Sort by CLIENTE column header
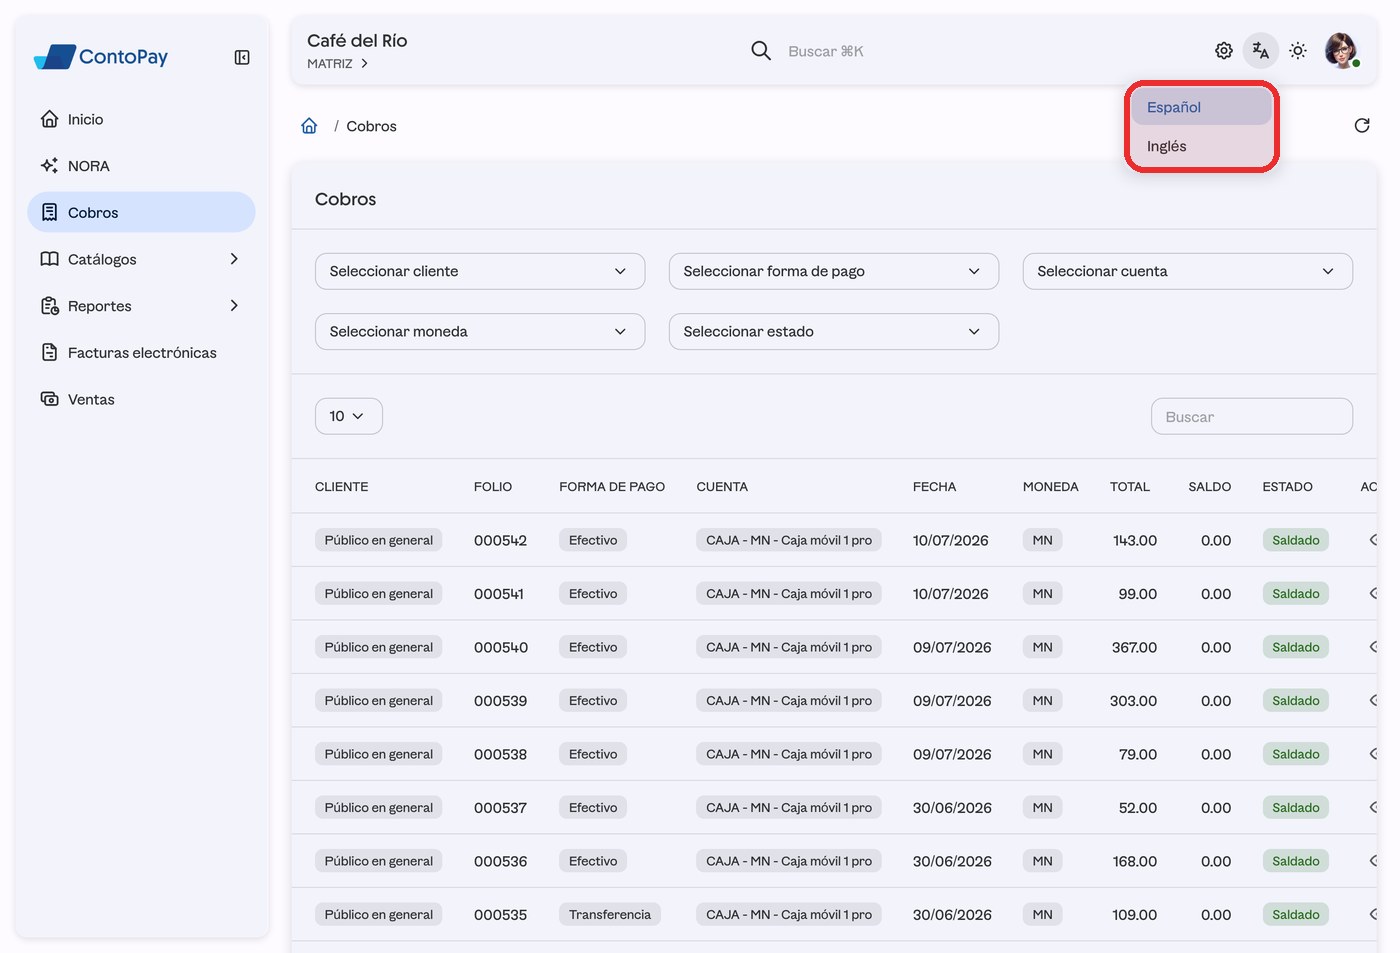Image resolution: width=1400 pixels, height=953 pixels. tap(342, 487)
